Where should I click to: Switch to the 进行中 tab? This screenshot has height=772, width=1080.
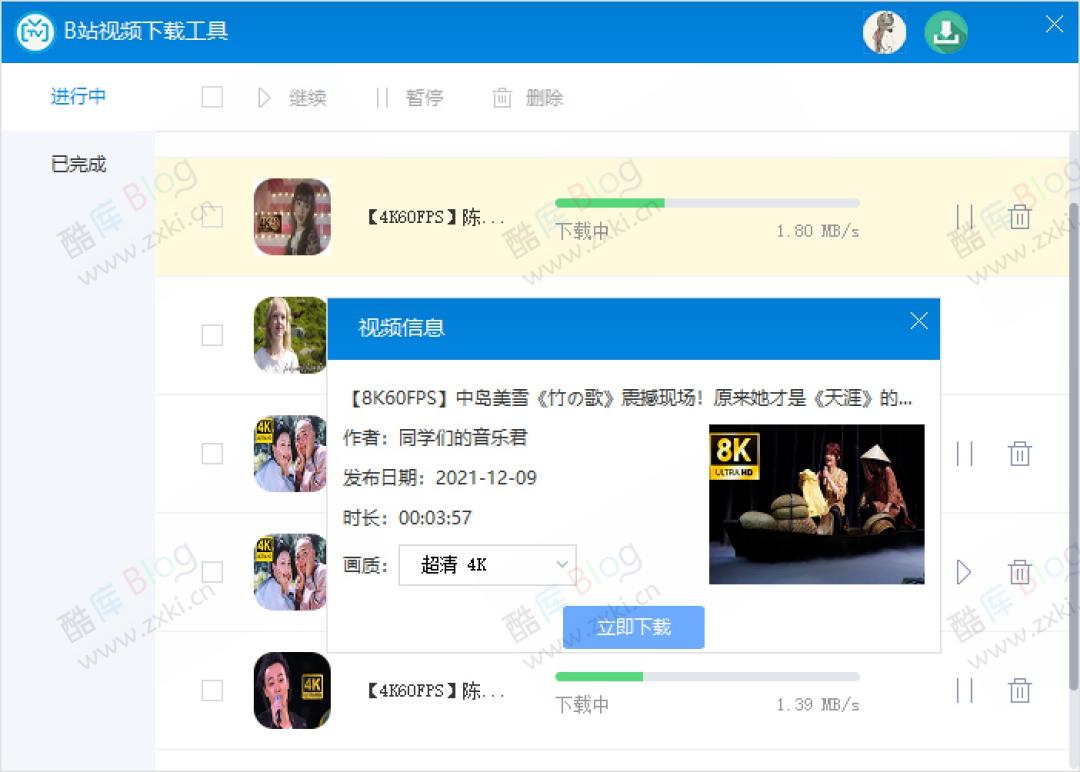77,97
